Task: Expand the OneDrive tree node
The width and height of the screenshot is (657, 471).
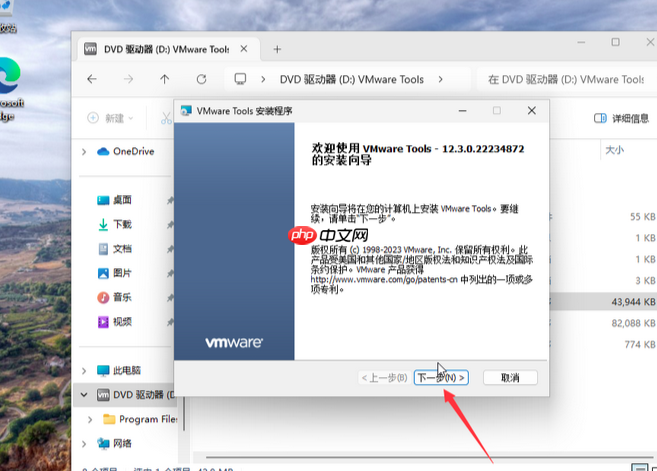Action: coord(84,152)
